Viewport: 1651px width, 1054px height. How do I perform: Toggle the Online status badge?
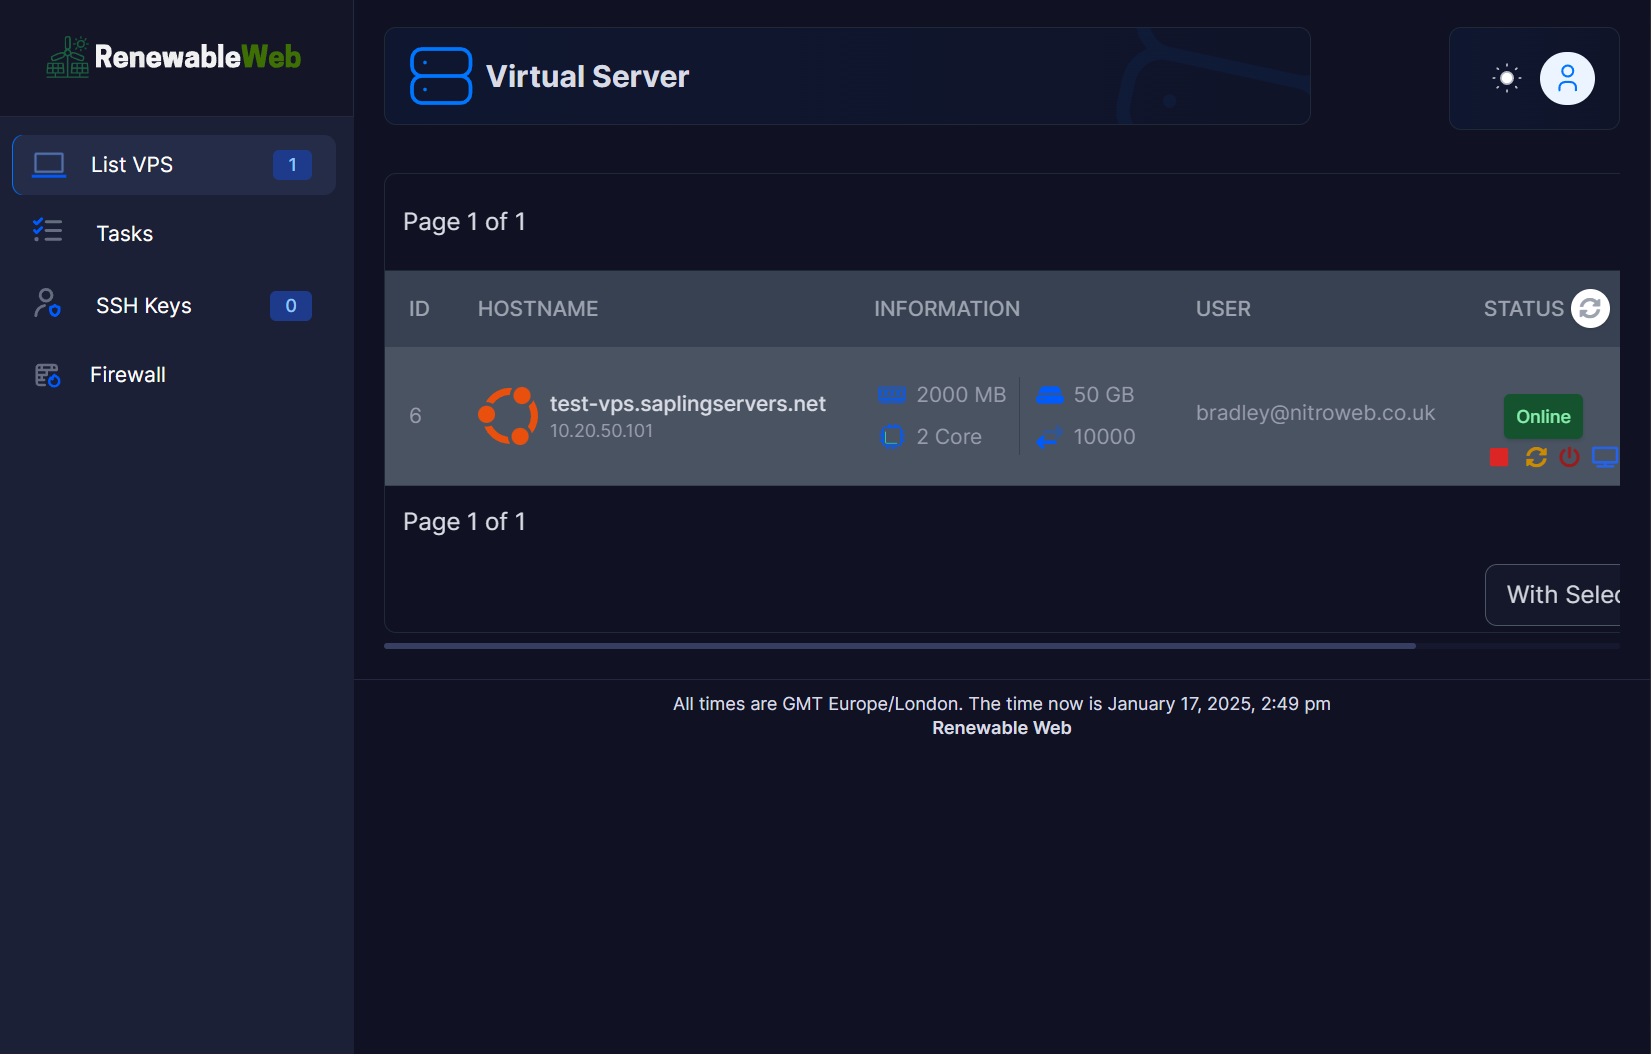click(1543, 416)
